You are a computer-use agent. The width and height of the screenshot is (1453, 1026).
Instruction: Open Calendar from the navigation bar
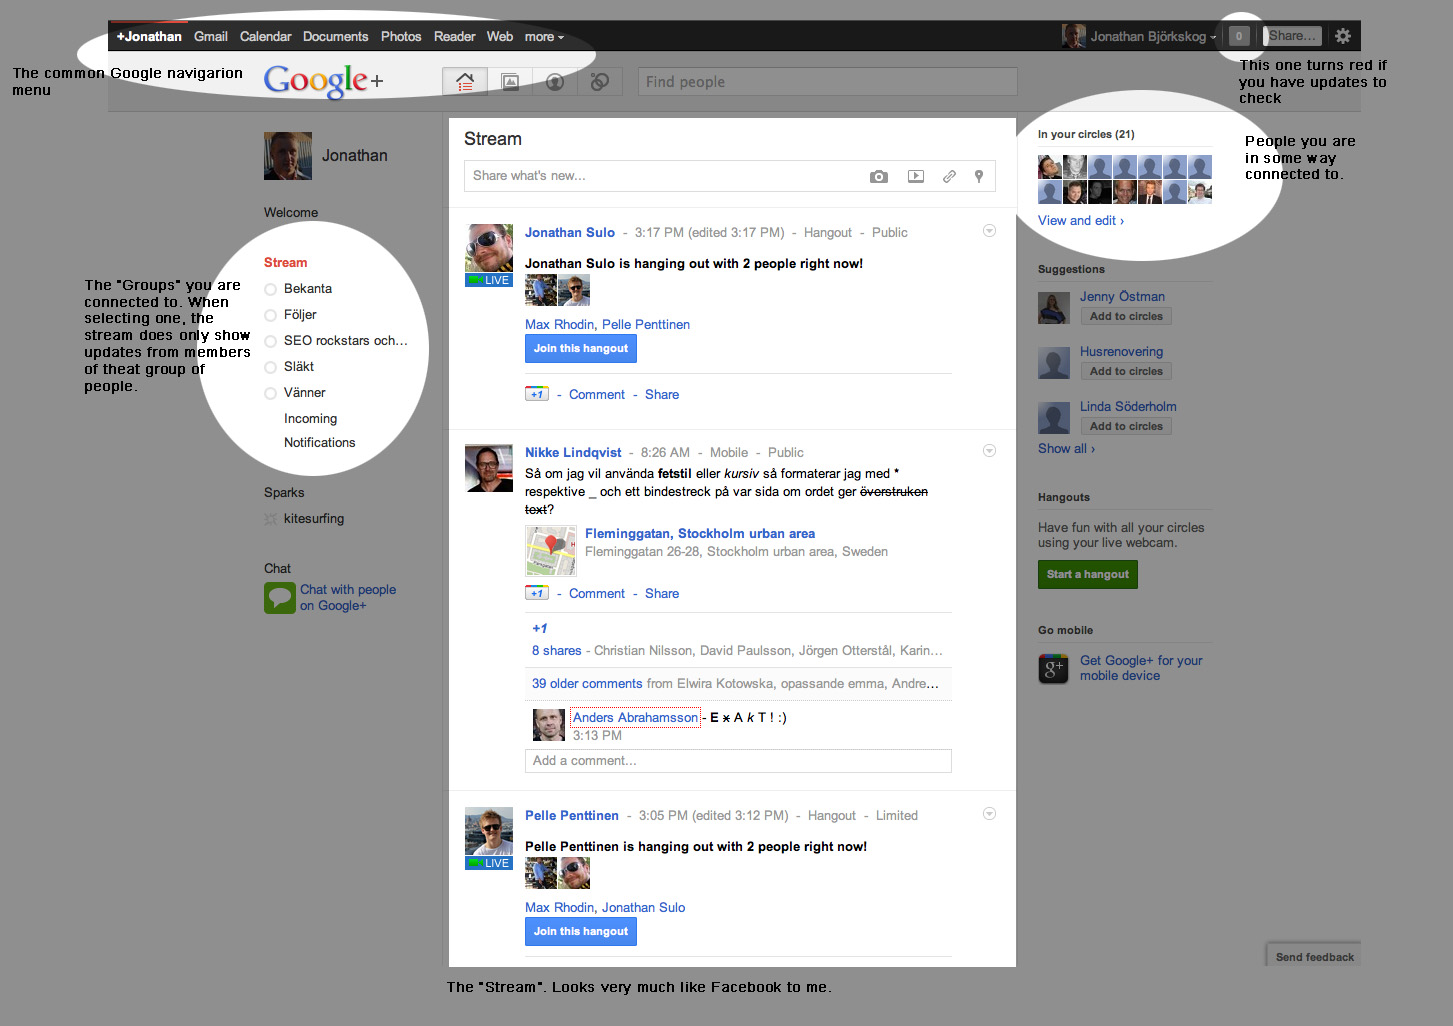[265, 37]
